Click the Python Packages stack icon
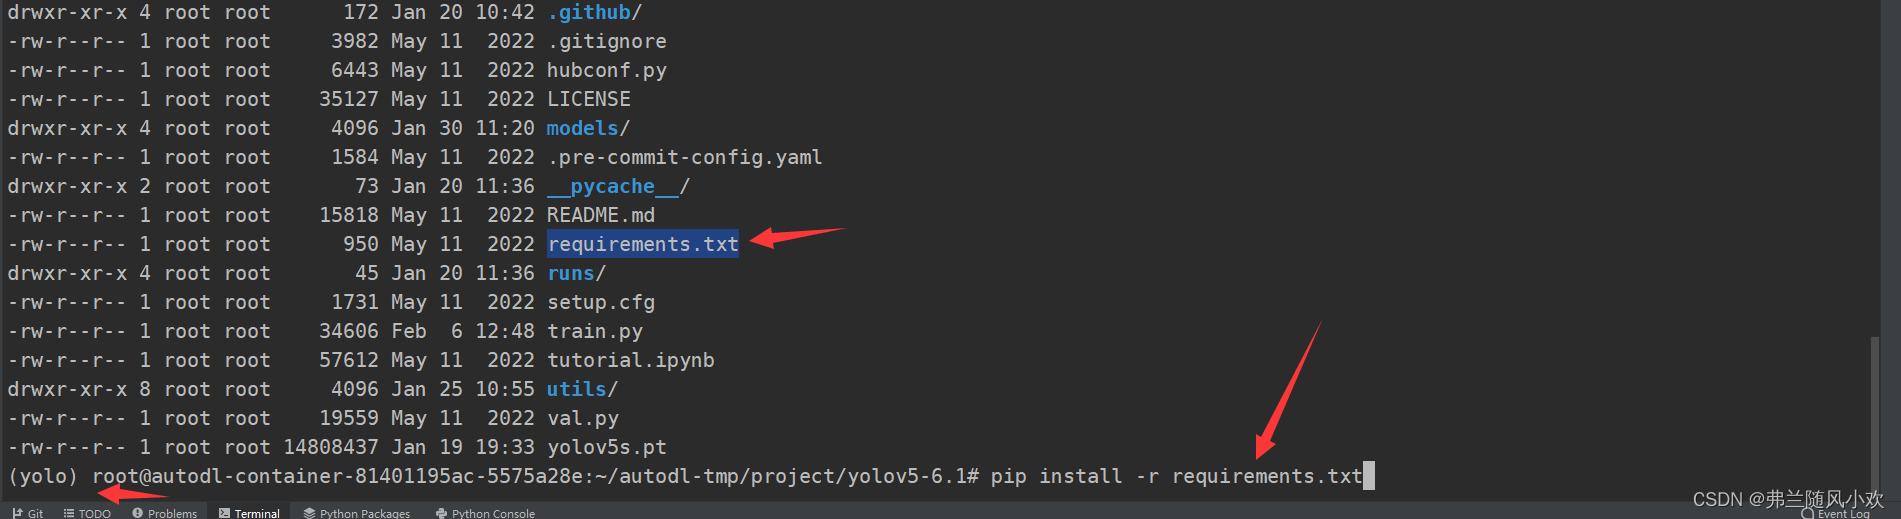 (x=310, y=513)
